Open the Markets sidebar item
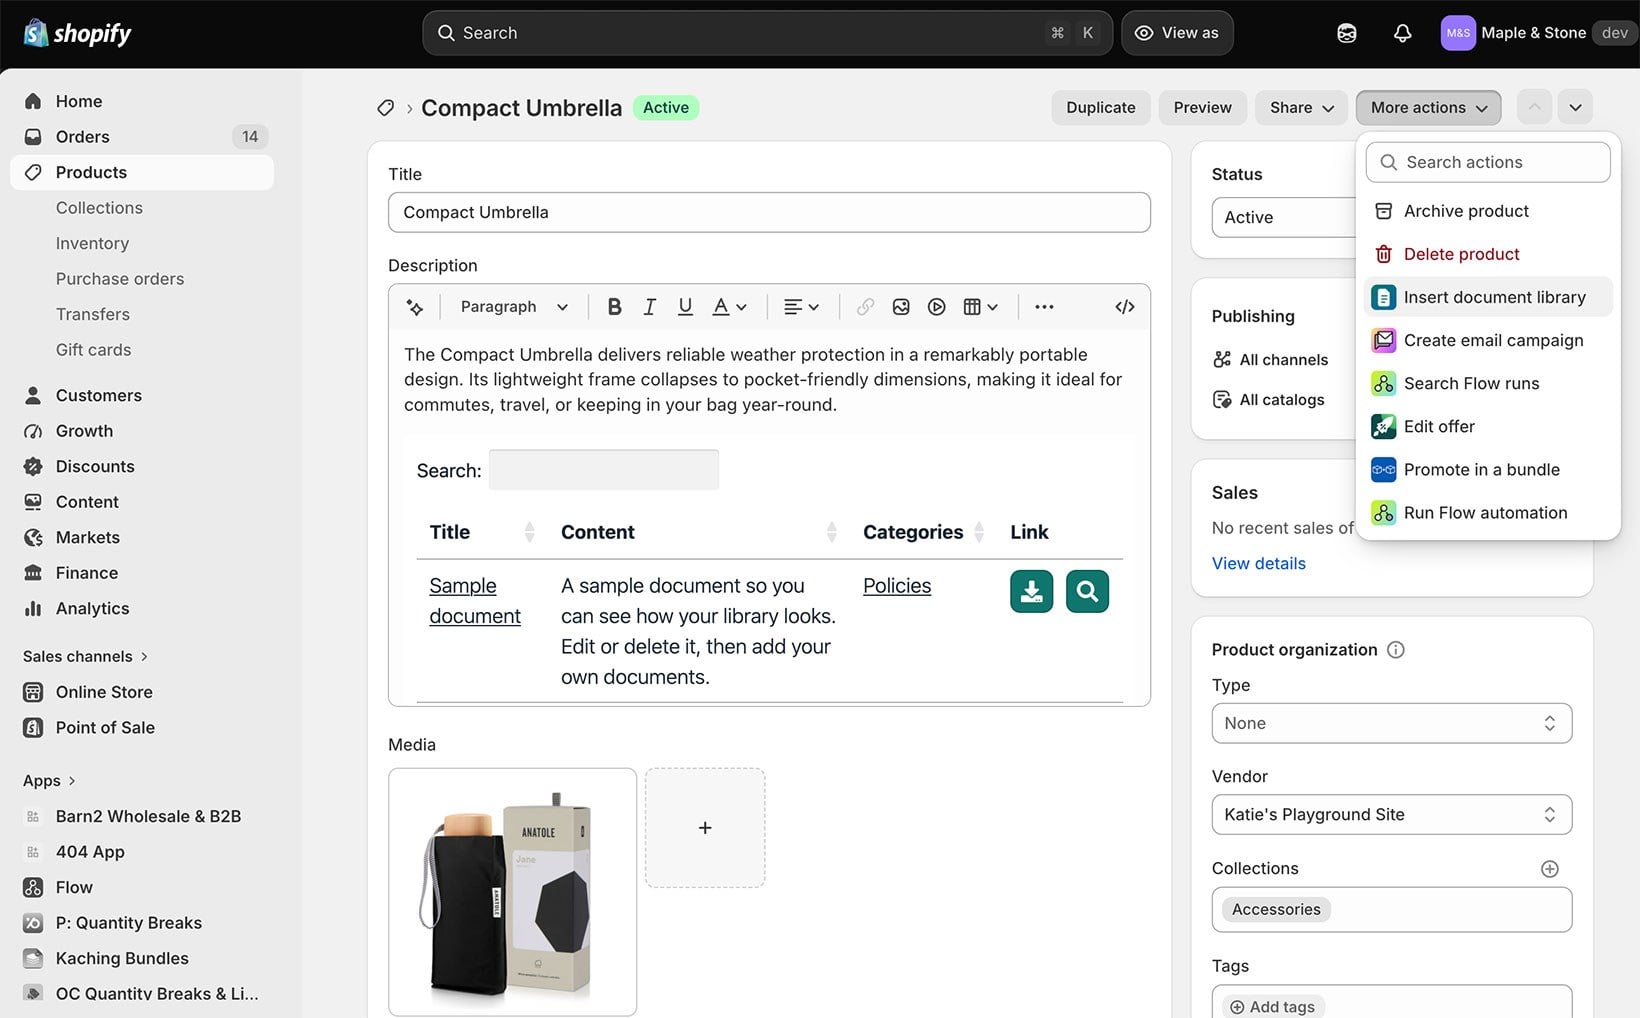1640x1018 pixels. click(x=142, y=537)
